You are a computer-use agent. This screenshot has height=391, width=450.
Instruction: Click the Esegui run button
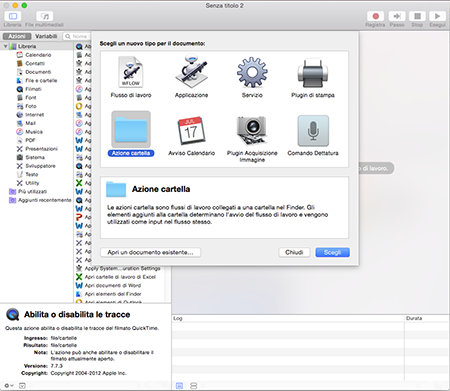(437, 16)
